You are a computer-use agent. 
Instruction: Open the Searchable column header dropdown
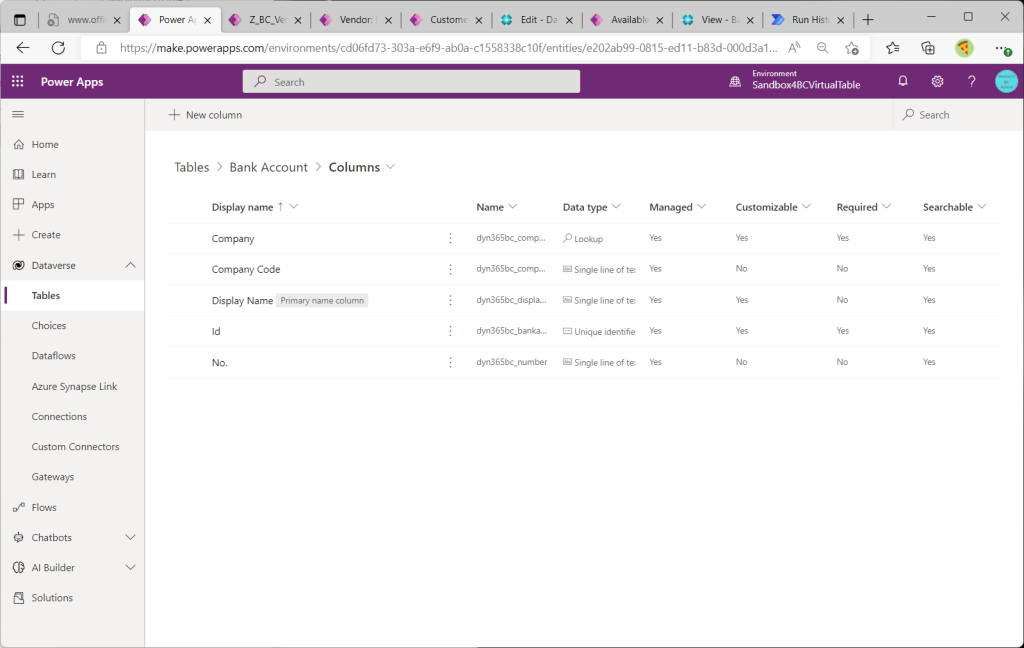coord(982,206)
